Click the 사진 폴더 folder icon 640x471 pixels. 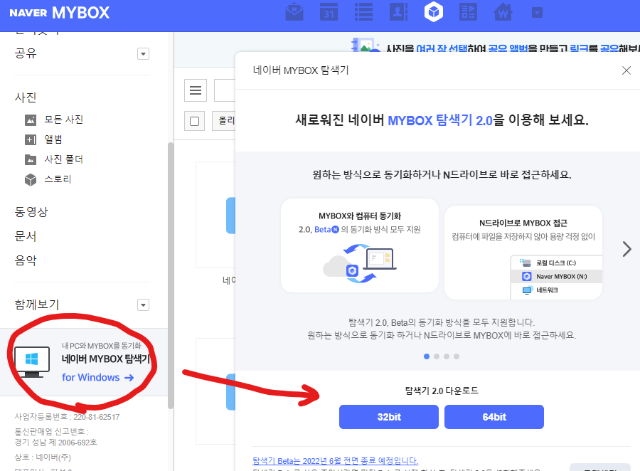(x=31, y=160)
